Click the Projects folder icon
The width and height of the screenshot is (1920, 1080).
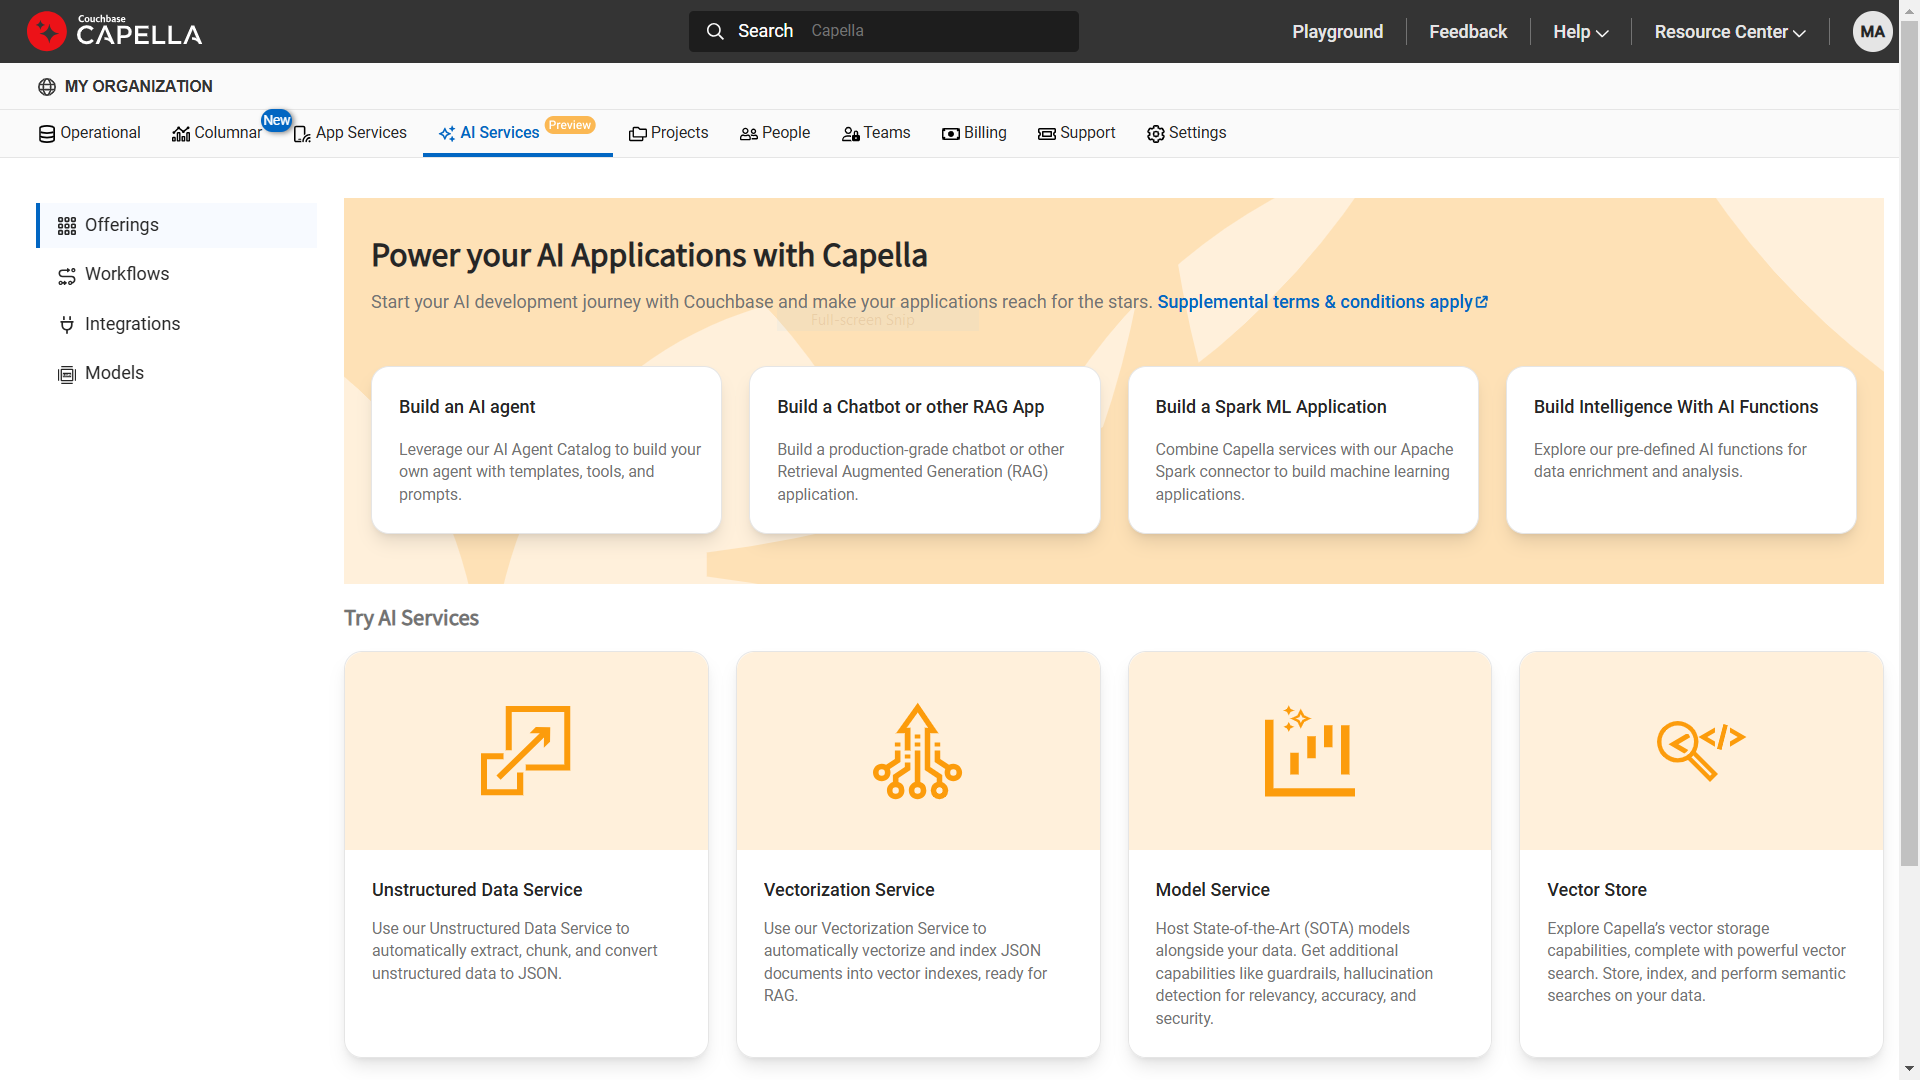point(637,134)
